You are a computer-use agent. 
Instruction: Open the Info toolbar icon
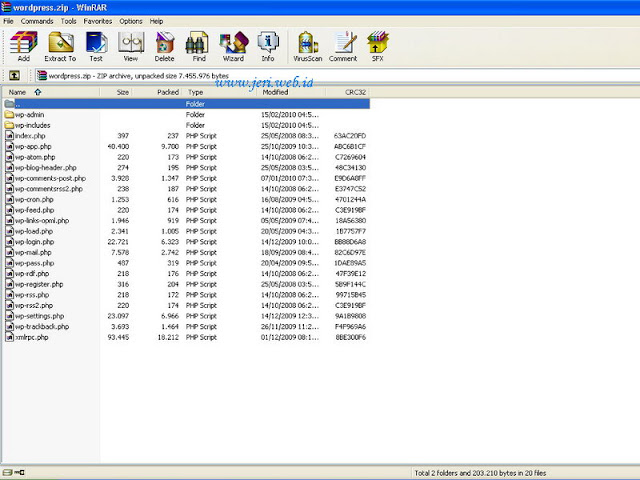point(267,45)
